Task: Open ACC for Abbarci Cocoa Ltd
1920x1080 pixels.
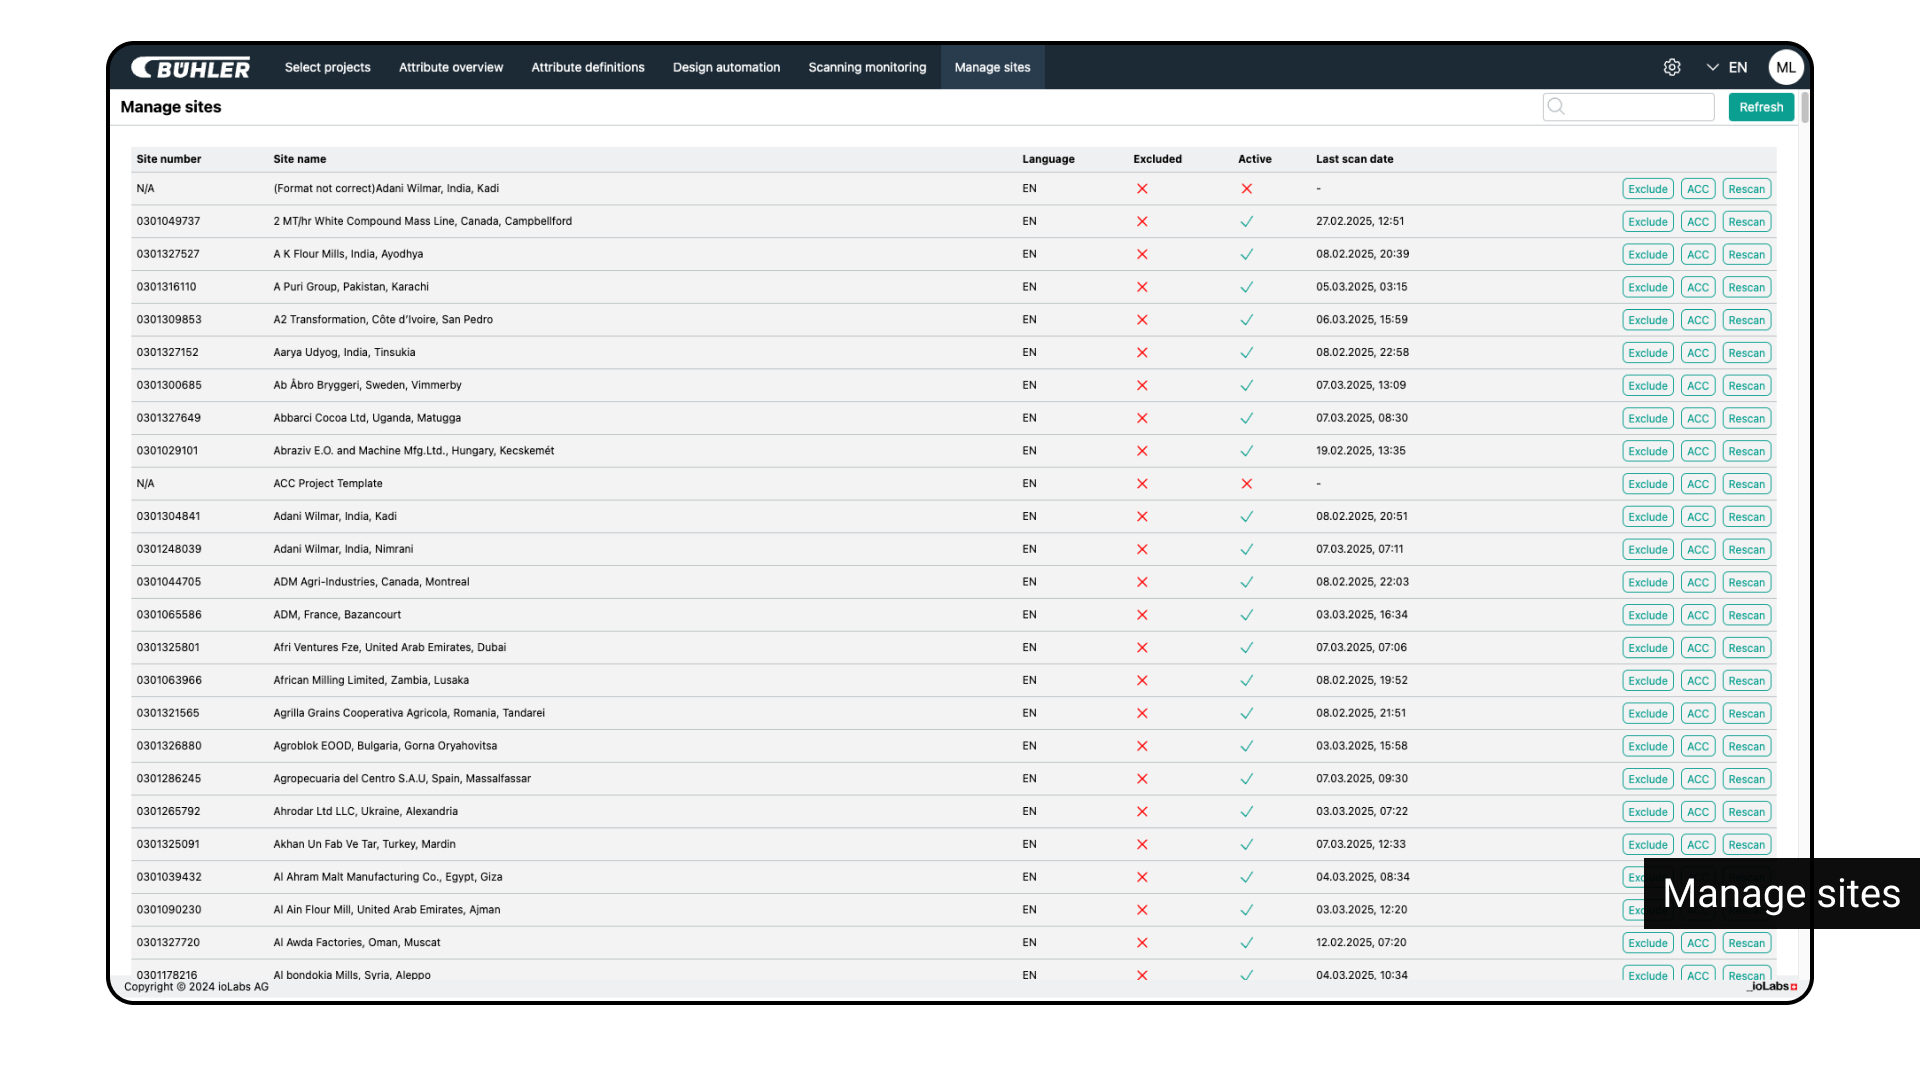Action: (x=1698, y=419)
